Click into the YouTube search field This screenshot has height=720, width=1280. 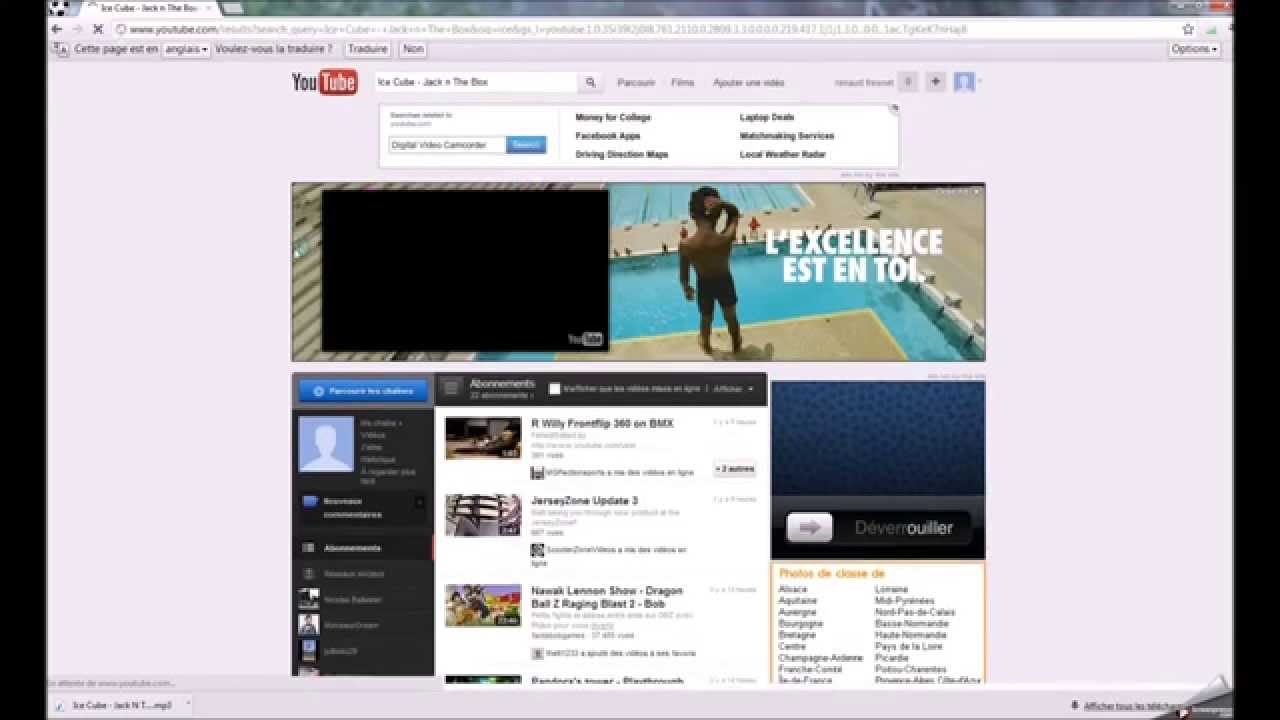[476, 82]
